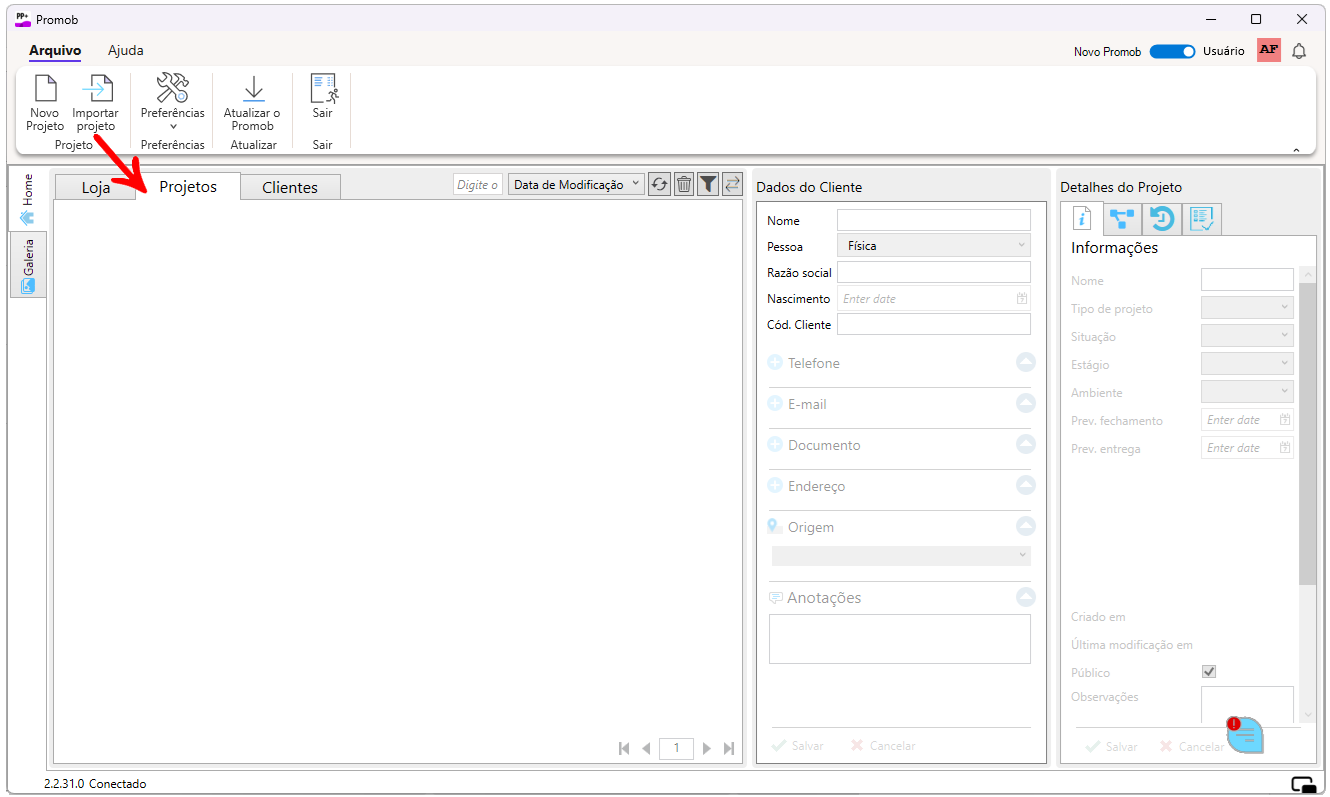The height and width of the screenshot is (797, 1330).
Task: Toggle the Público checkbox
Action: pyautogui.click(x=1209, y=672)
